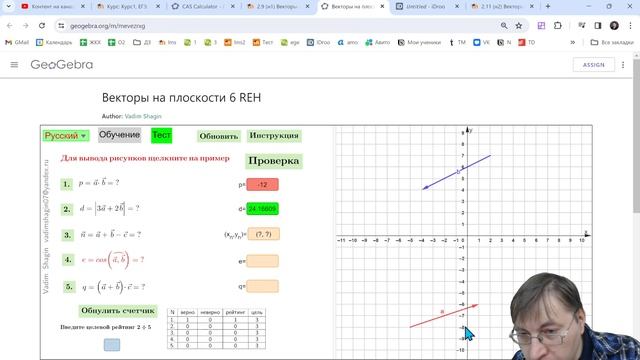Open the Chrome three-dot menu
The height and width of the screenshot is (360, 640).
[x=631, y=26]
